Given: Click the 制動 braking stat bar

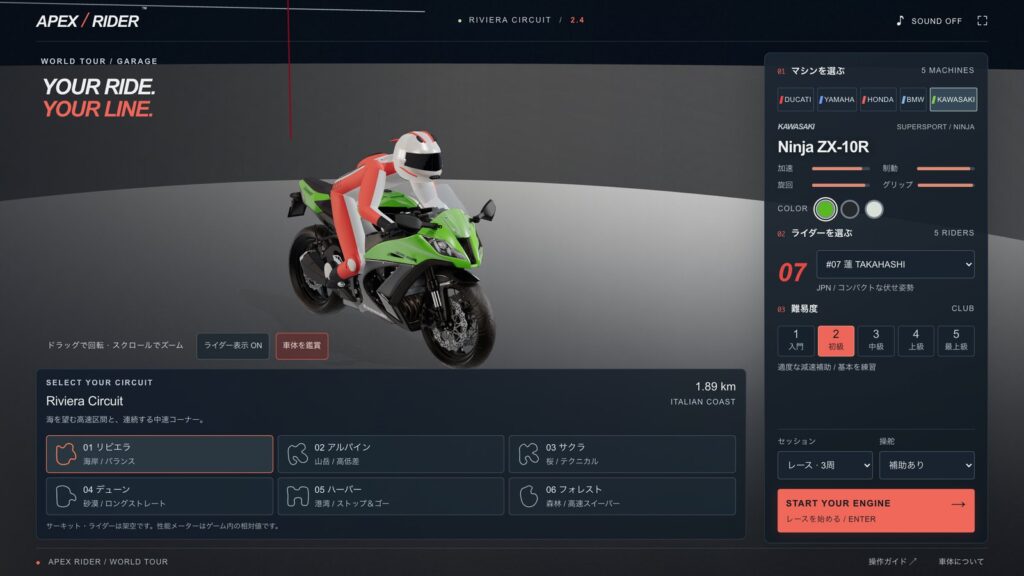Looking at the screenshot, I should (946, 168).
